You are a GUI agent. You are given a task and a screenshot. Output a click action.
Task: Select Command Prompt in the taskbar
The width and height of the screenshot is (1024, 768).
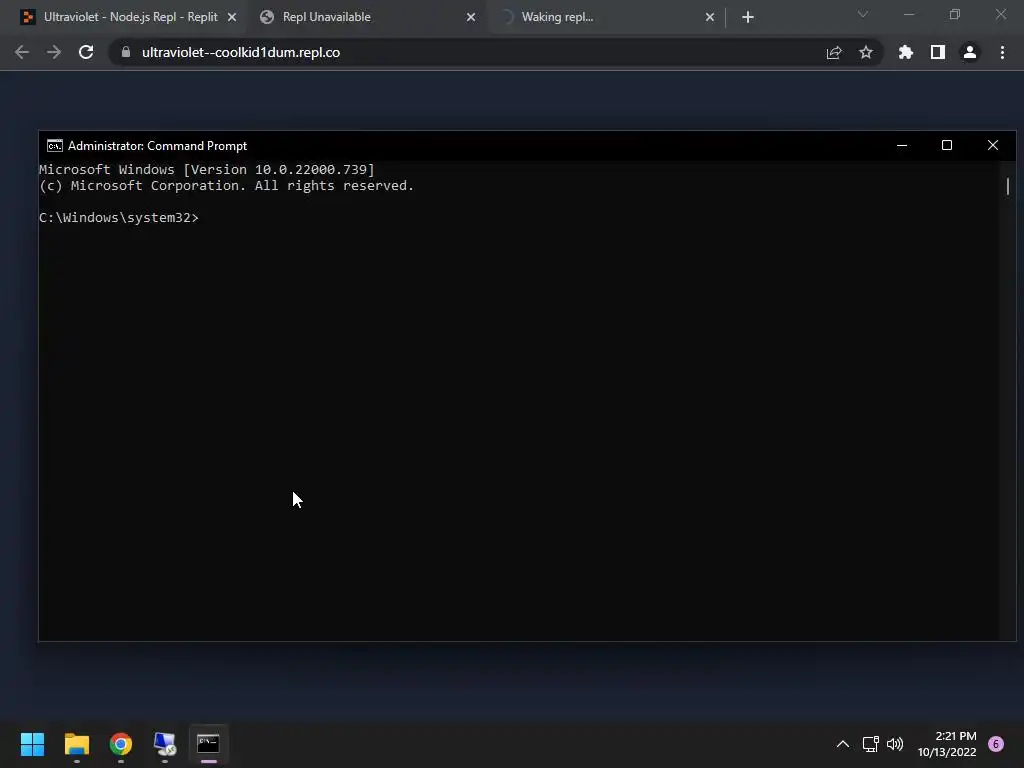click(x=208, y=744)
